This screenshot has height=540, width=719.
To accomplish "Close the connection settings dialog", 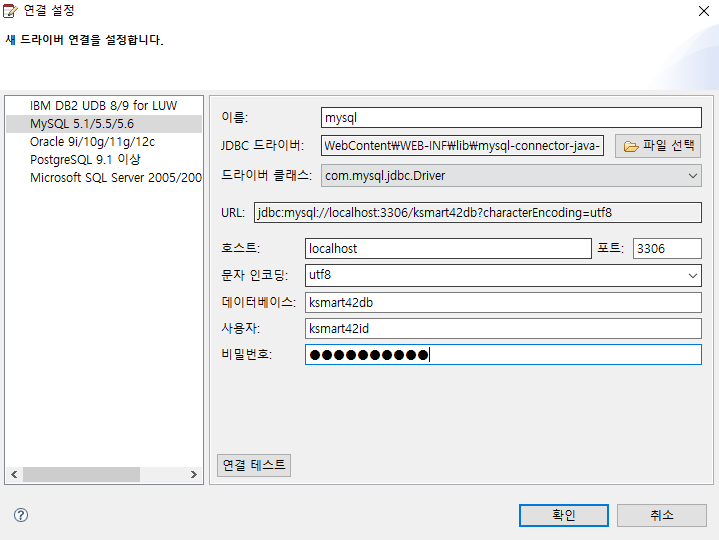I will [x=703, y=11].
